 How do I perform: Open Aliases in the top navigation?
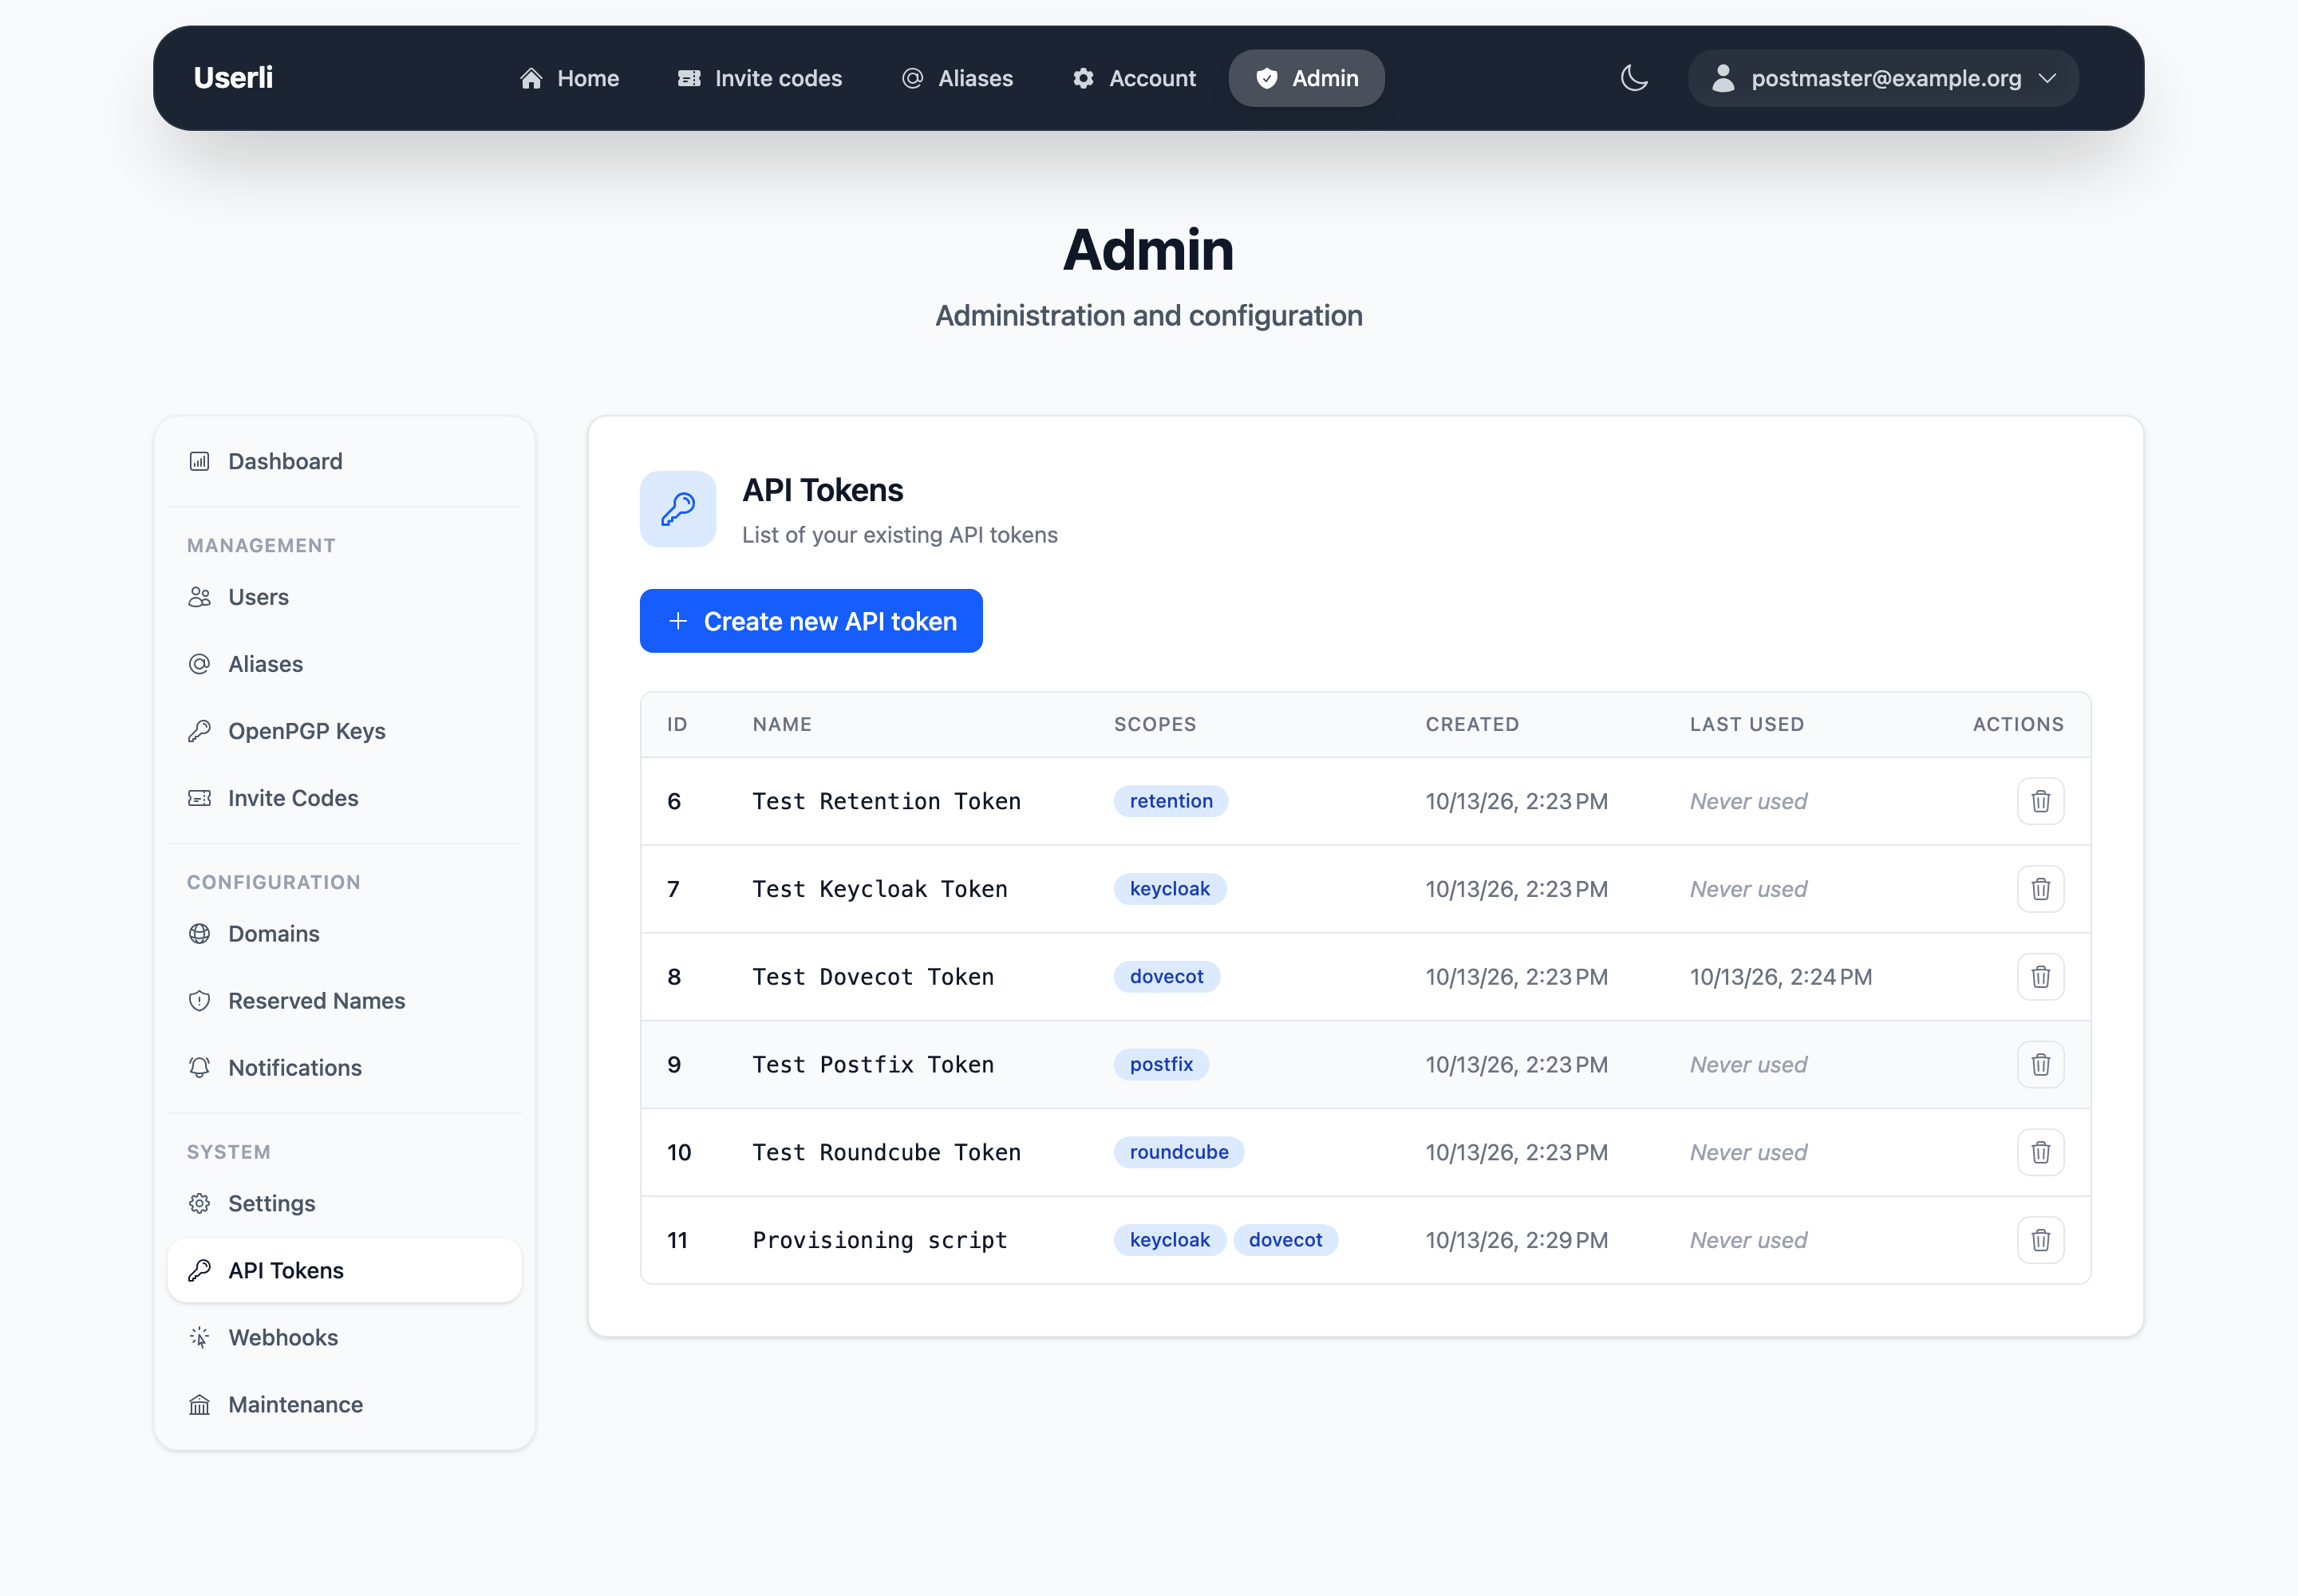tap(957, 78)
